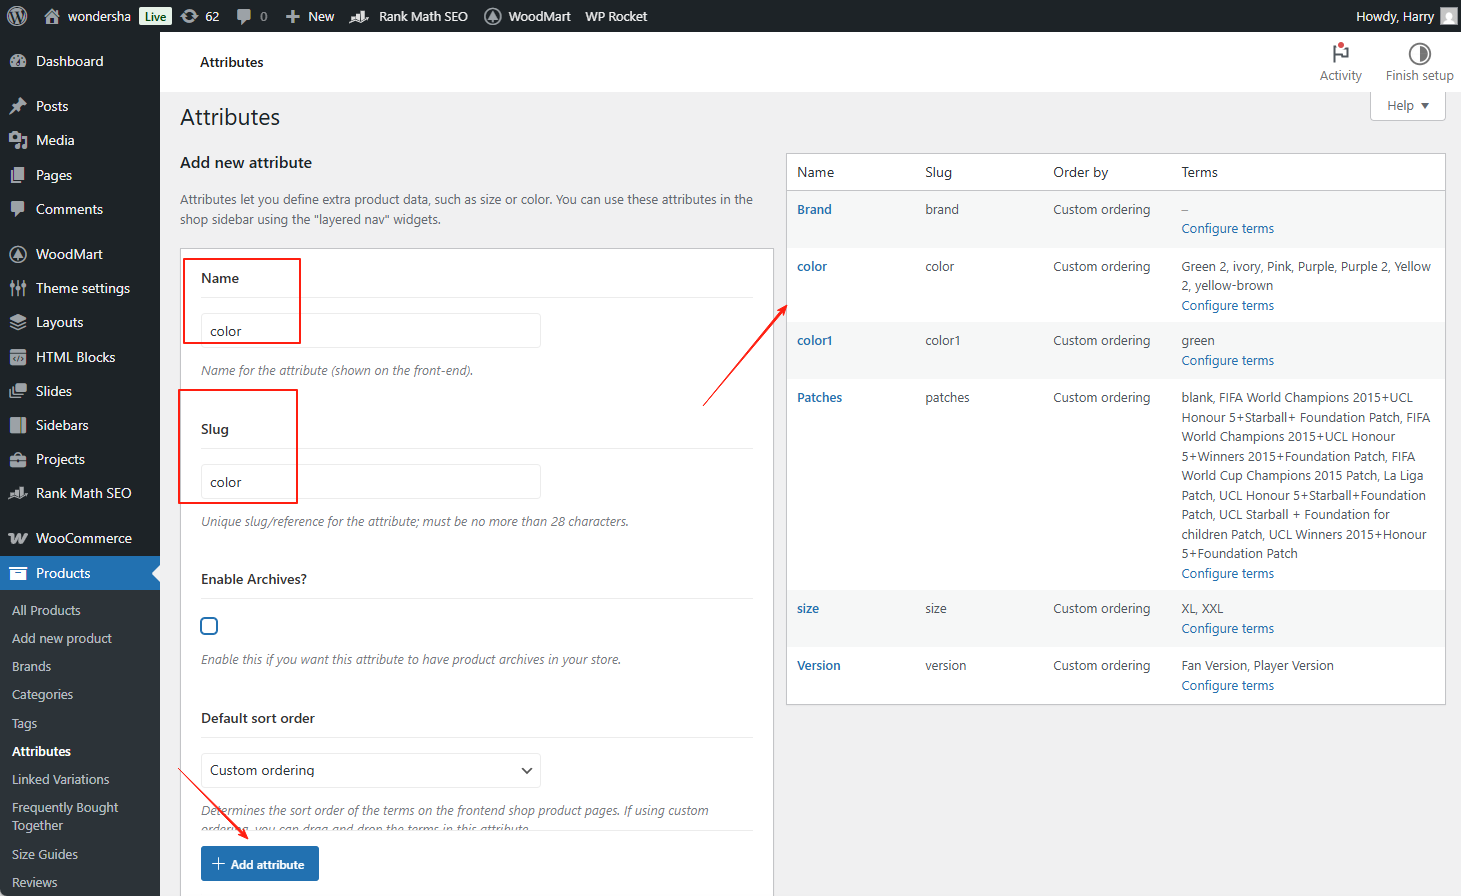The width and height of the screenshot is (1461, 896).
Task: Click the Name input field
Action: coord(370,331)
